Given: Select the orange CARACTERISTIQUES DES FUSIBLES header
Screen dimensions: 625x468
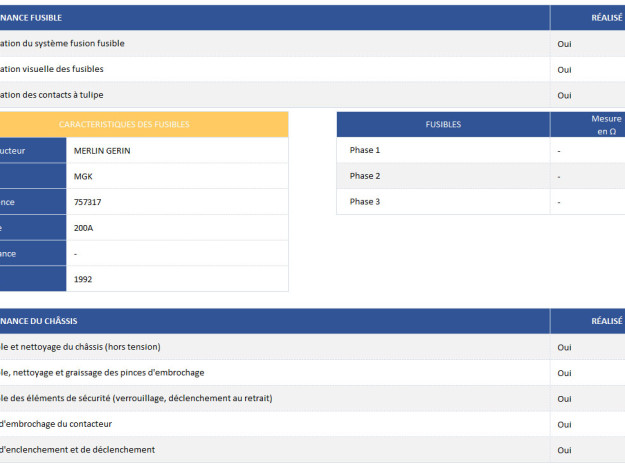Looking at the screenshot, I should pos(124,125).
